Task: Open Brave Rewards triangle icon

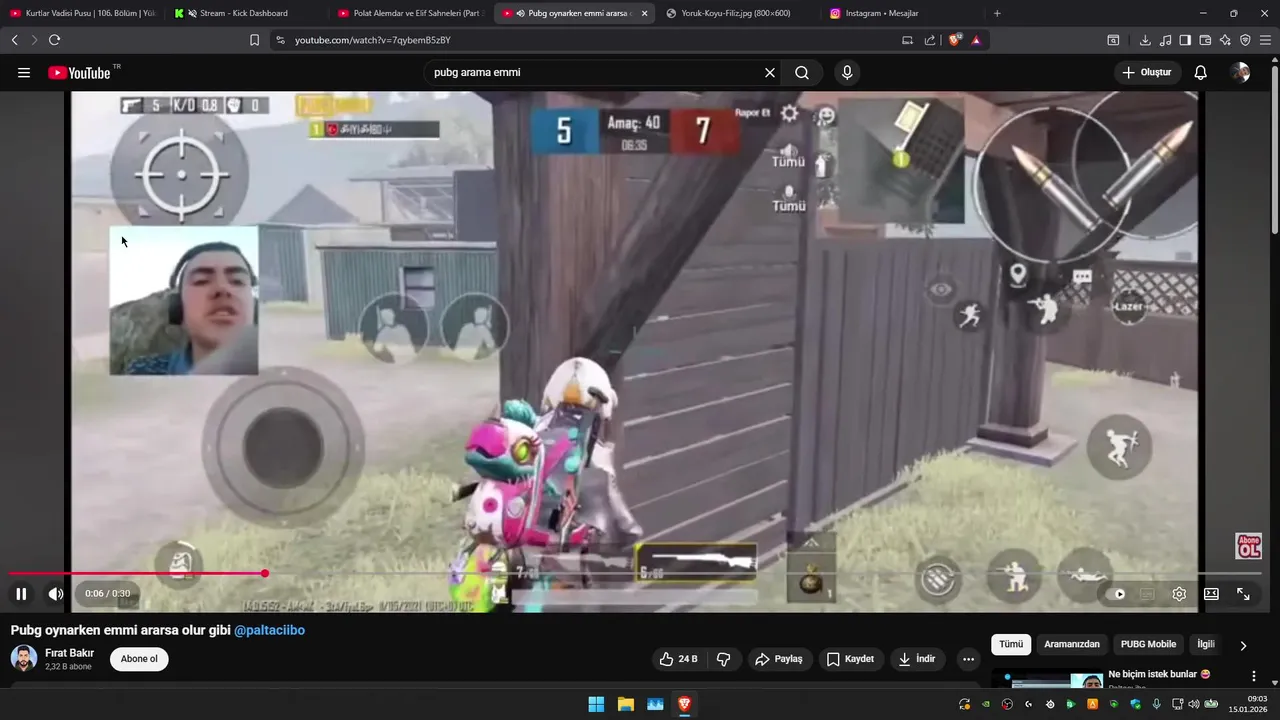Action: coord(975,40)
